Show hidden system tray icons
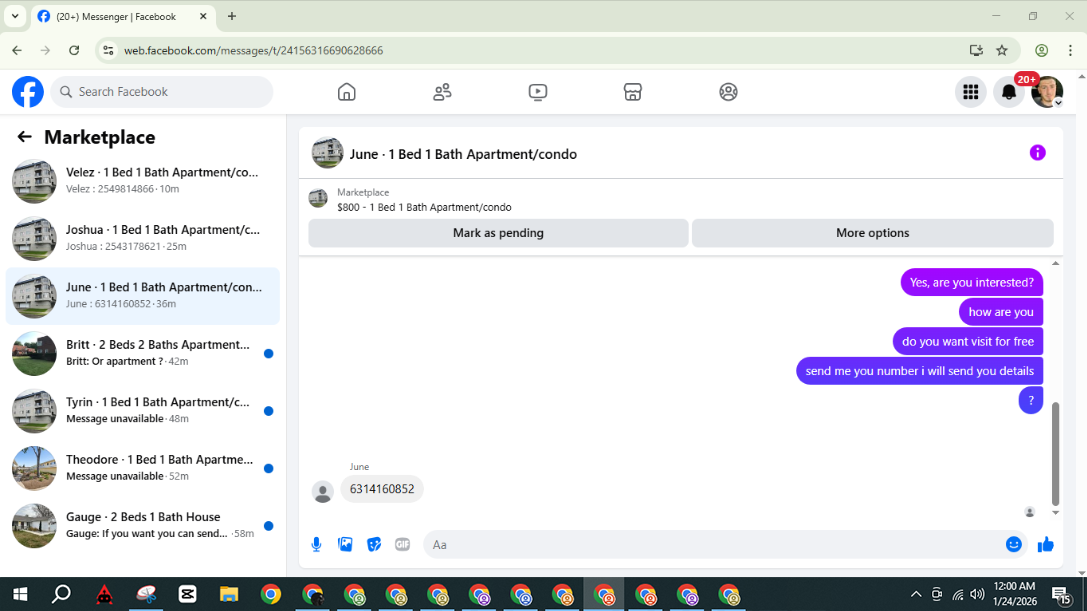Image resolution: width=1087 pixels, height=611 pixels. [916, 594]
